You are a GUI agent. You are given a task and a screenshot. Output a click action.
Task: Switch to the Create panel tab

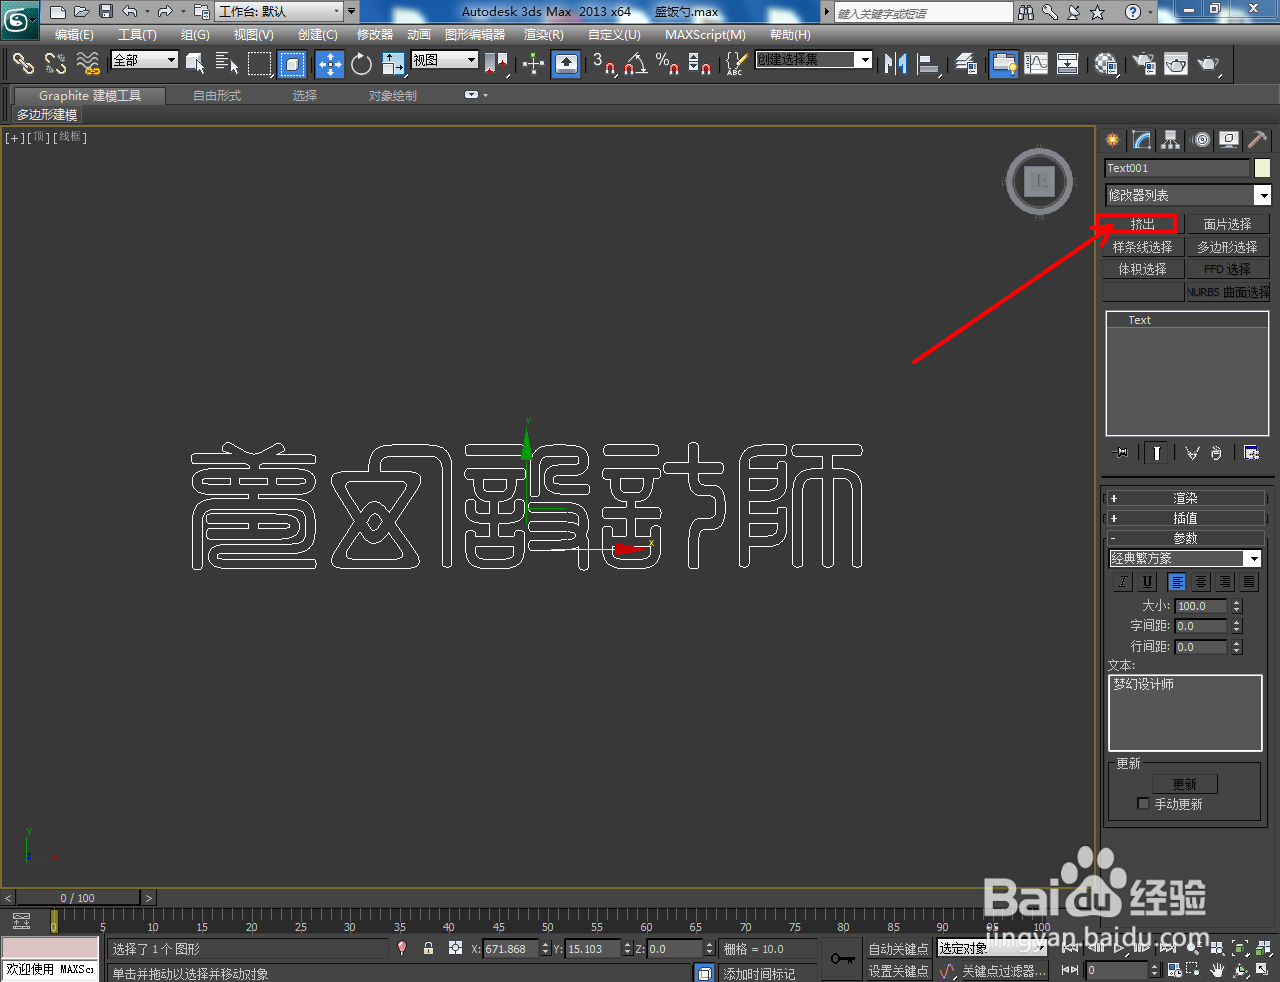coord(1112,140)
